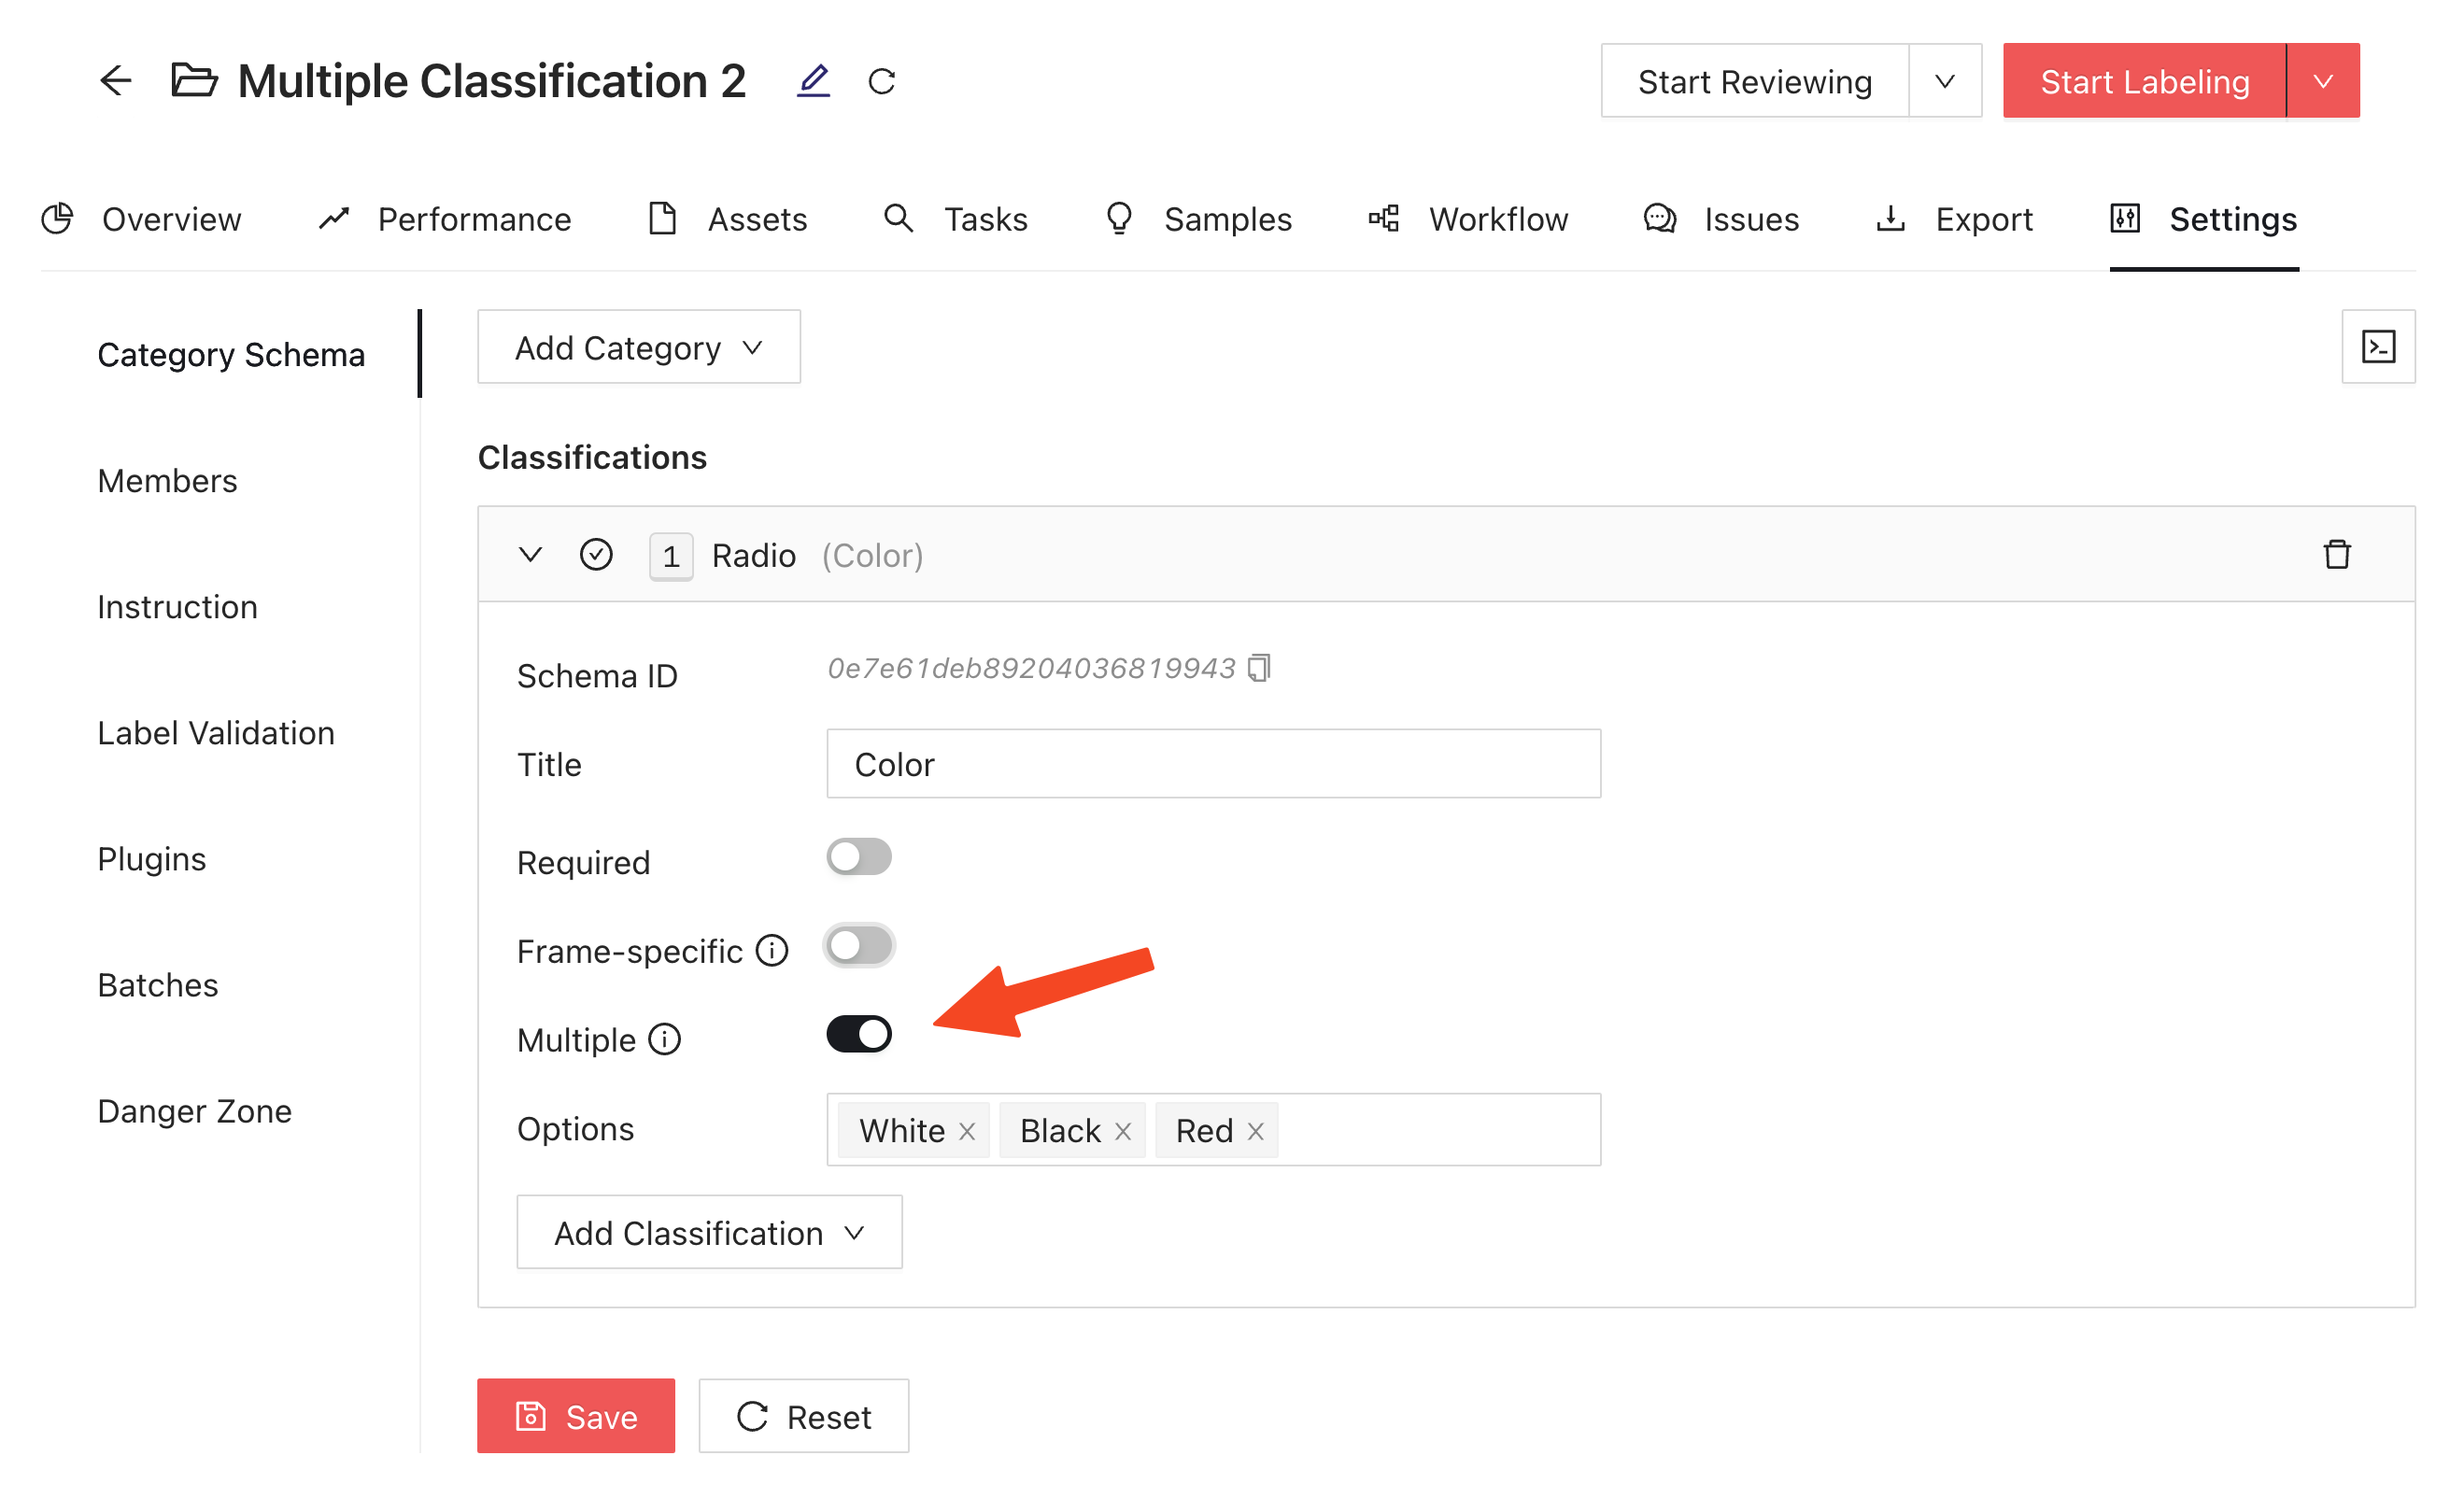
Task: Save the classification settings
Action: 576,1415
